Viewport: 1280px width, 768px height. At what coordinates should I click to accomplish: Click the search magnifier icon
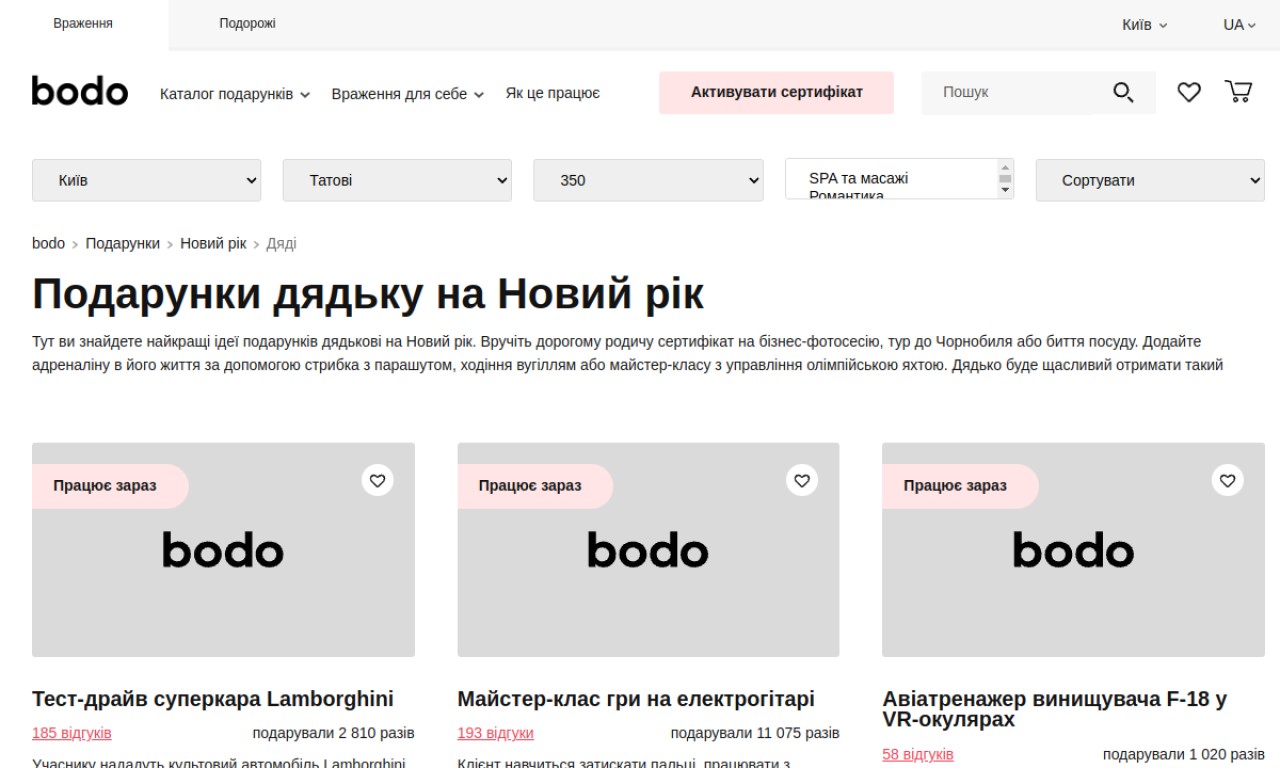pyautogui.click(x=1123, y=93)
